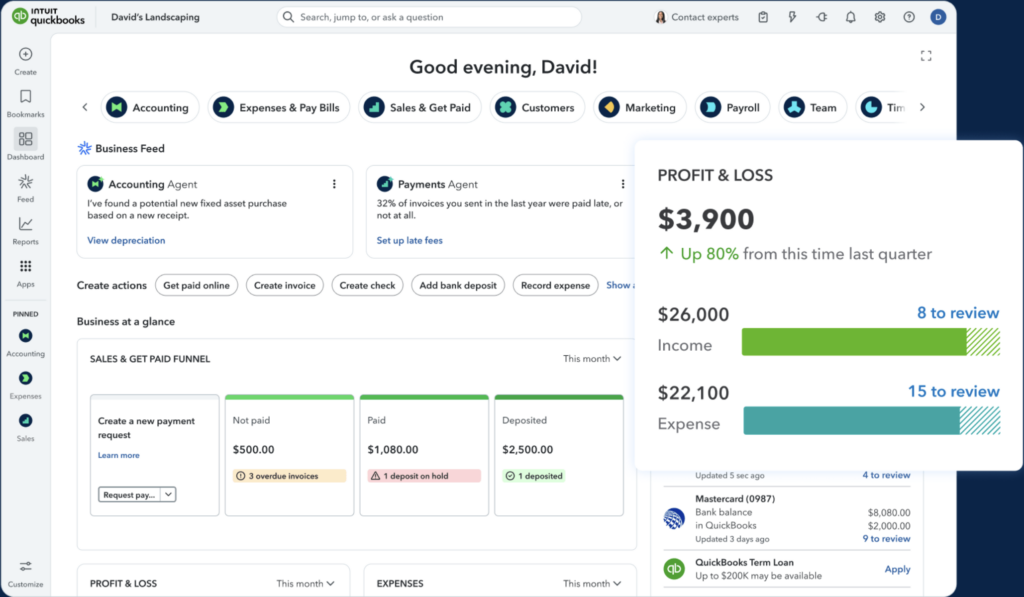1024x597 pixels.
Task: Open the Create plus icon in sidebar
Action: [x=25, y=55]
